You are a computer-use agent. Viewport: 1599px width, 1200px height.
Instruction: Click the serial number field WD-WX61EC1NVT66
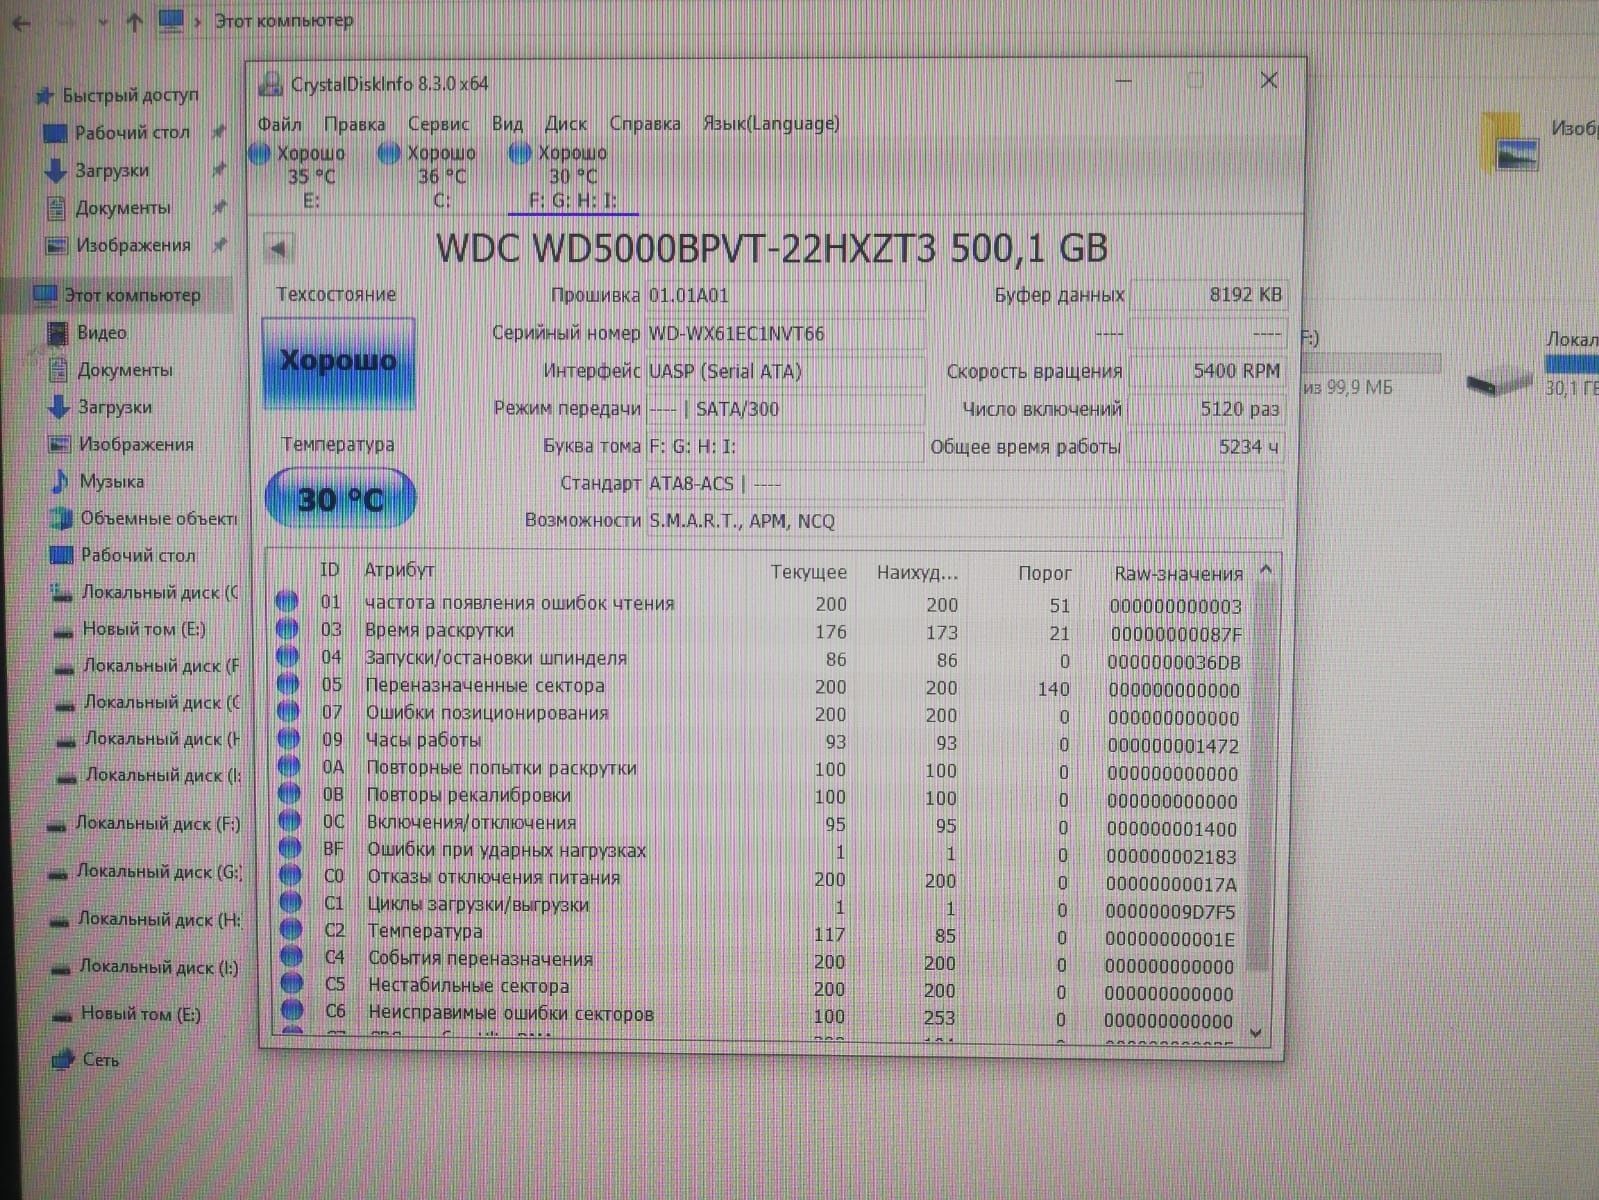785,334
